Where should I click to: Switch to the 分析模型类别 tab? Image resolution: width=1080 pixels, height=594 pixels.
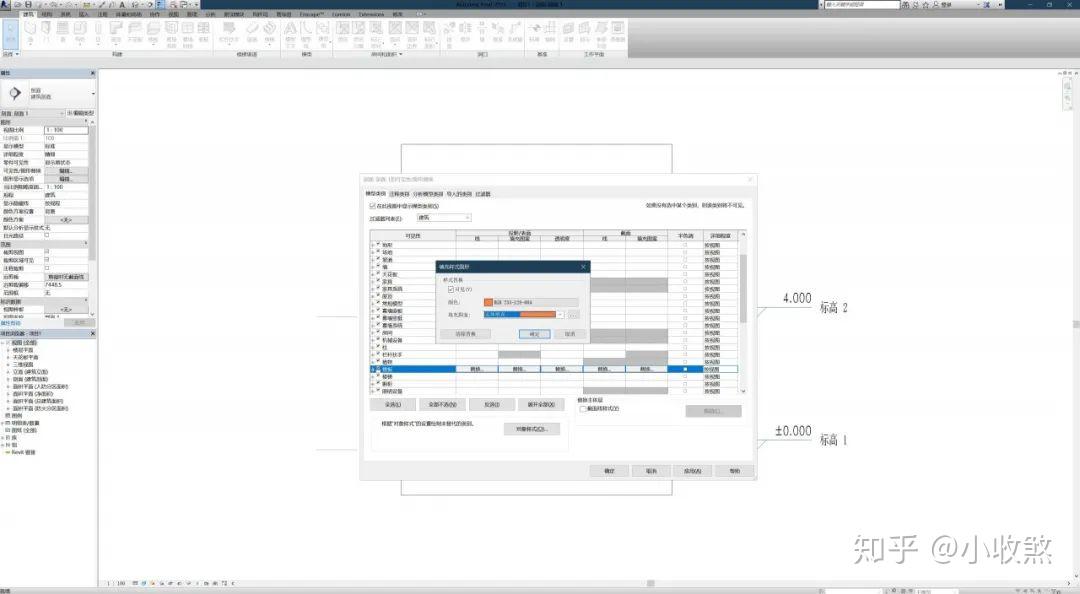(428, 194)
